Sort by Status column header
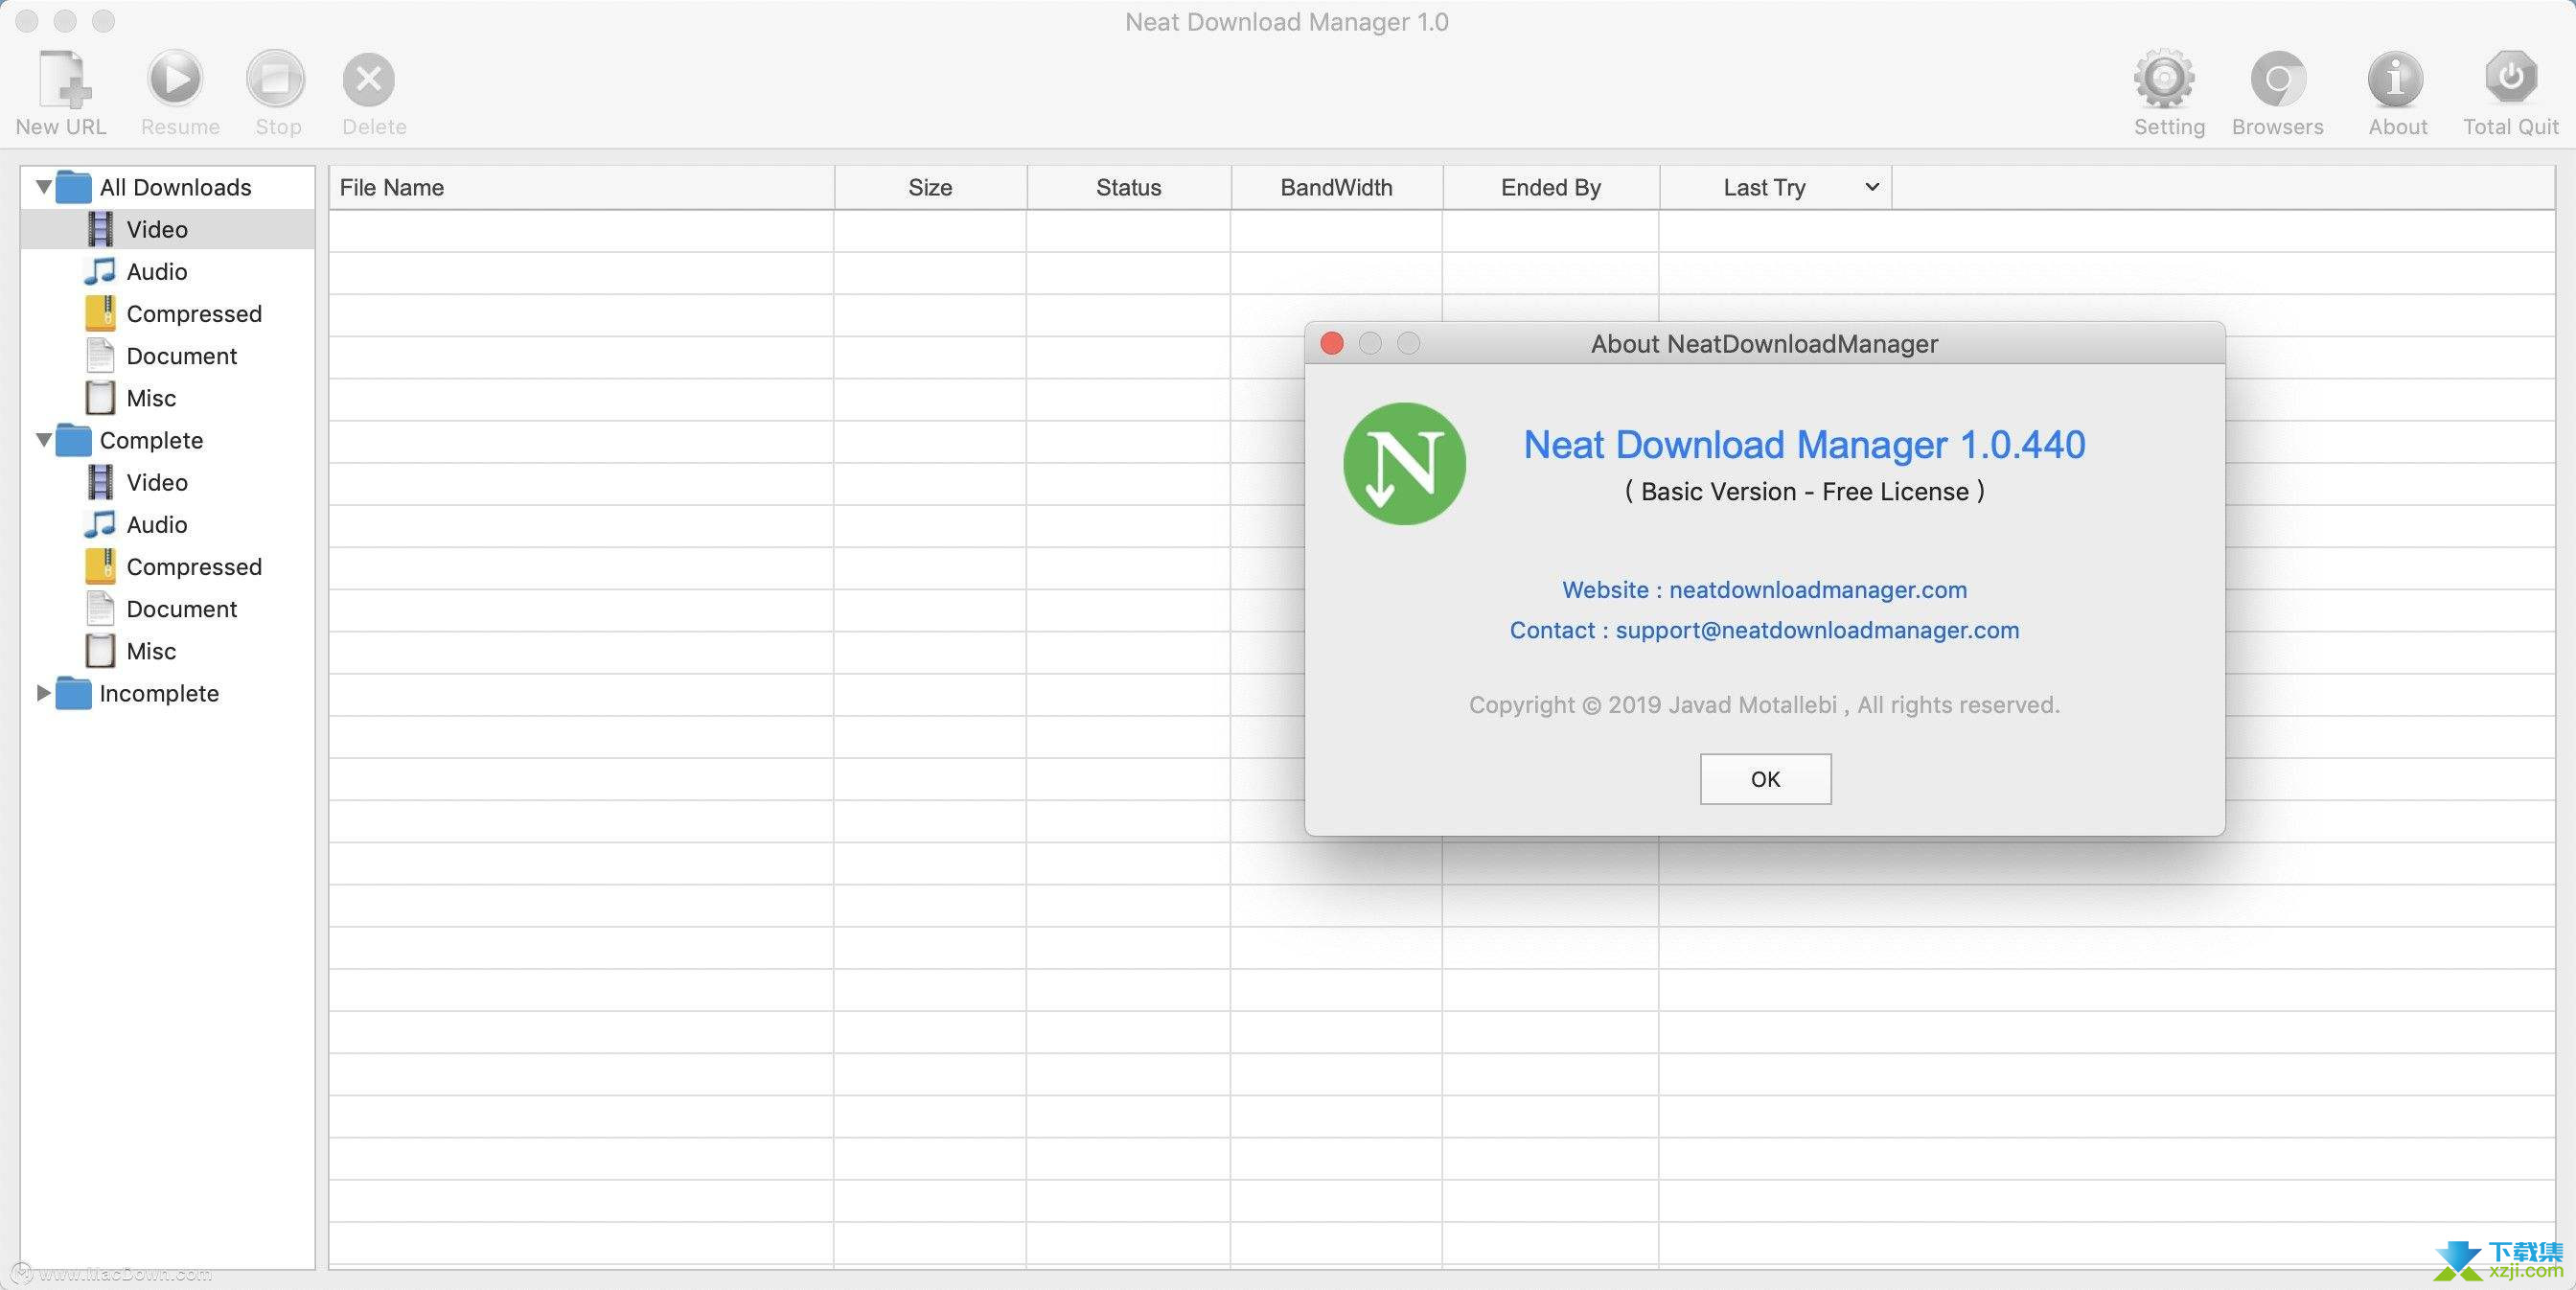 (x=1128, y=187)
